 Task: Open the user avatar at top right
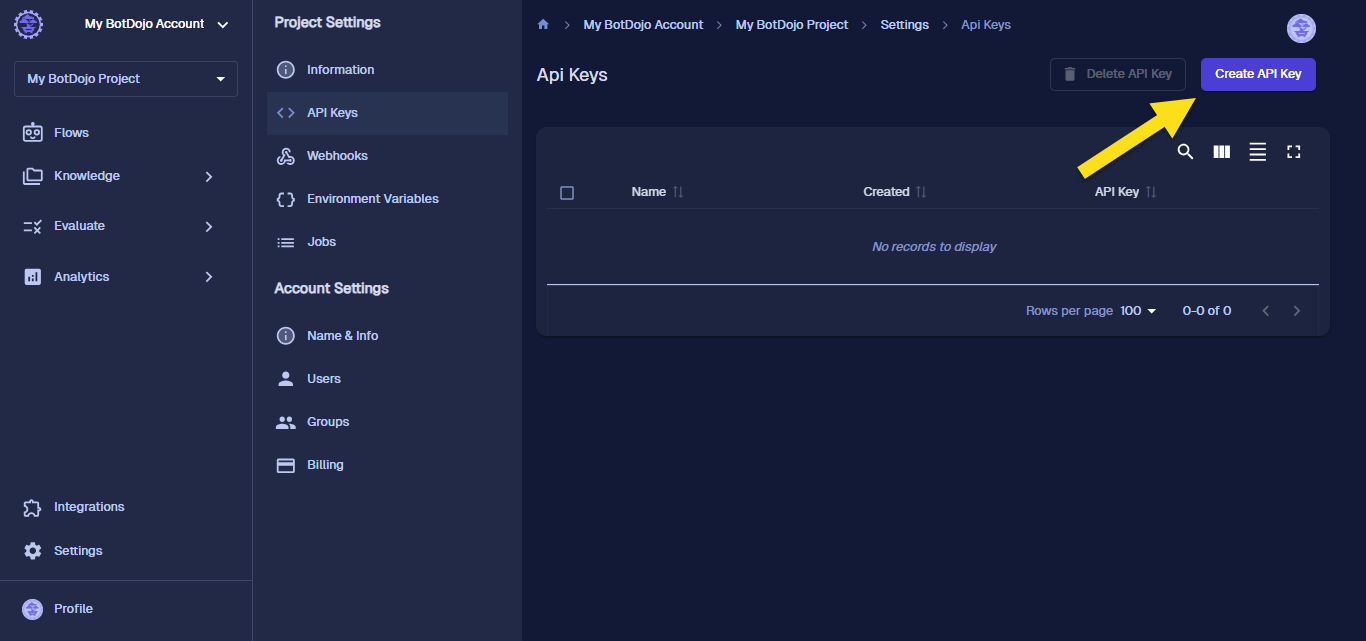pyautogui.click(x=1301, y=29)
